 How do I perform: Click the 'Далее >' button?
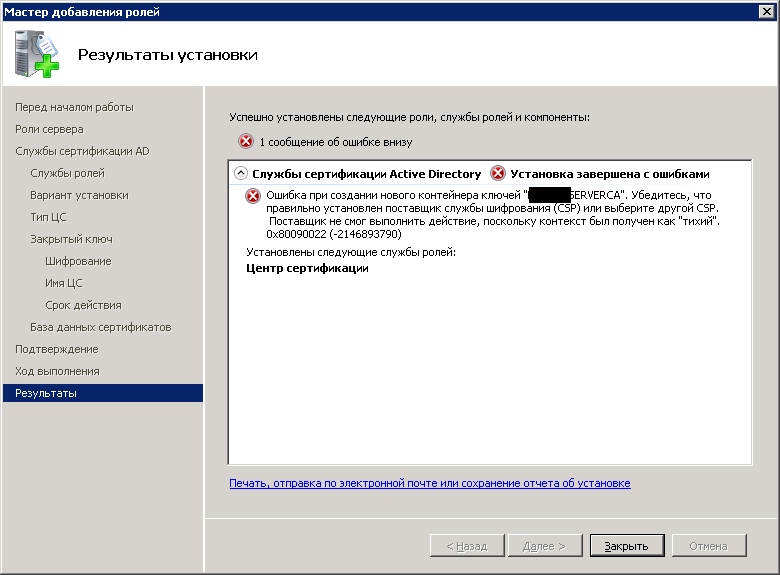click(544, 546)
